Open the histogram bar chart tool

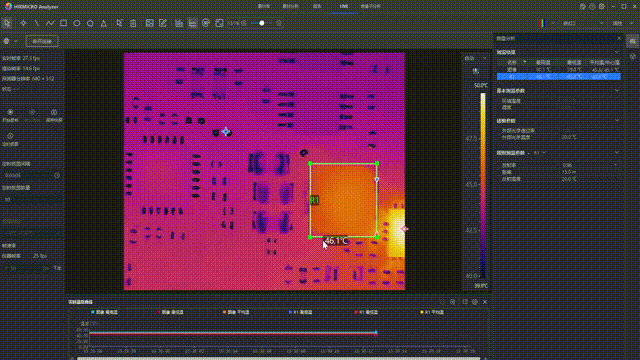click(179, 23)
